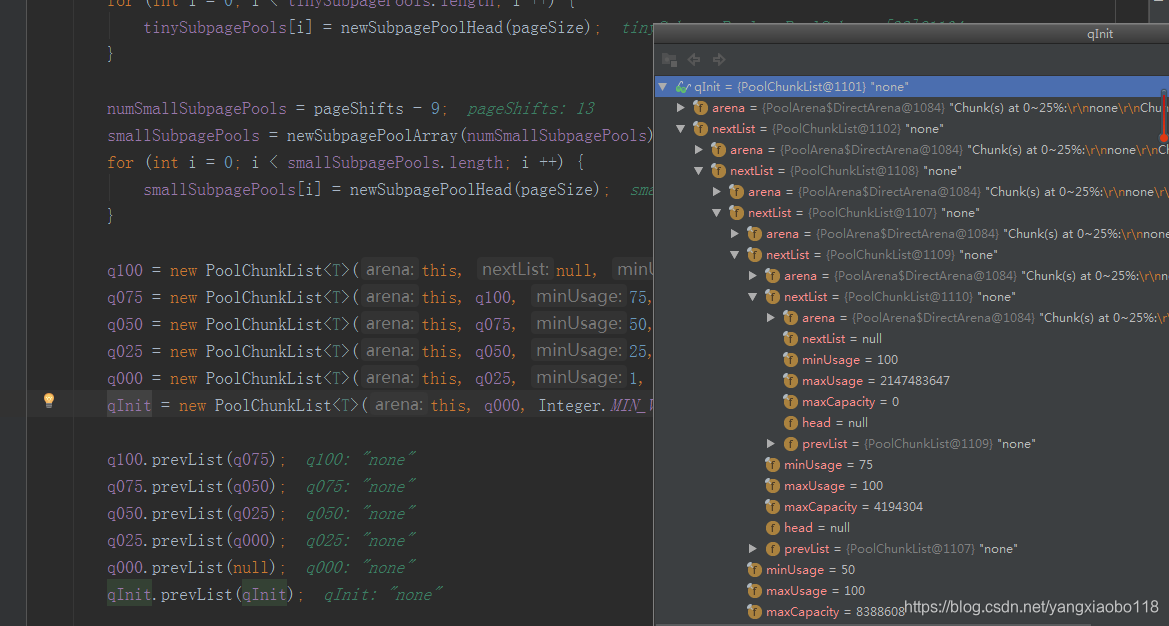The width and height of the screenshot is (1169, 626).
Task: Click the qInit.prevList(qInit) statement
Action: click(x=205, y=595)
